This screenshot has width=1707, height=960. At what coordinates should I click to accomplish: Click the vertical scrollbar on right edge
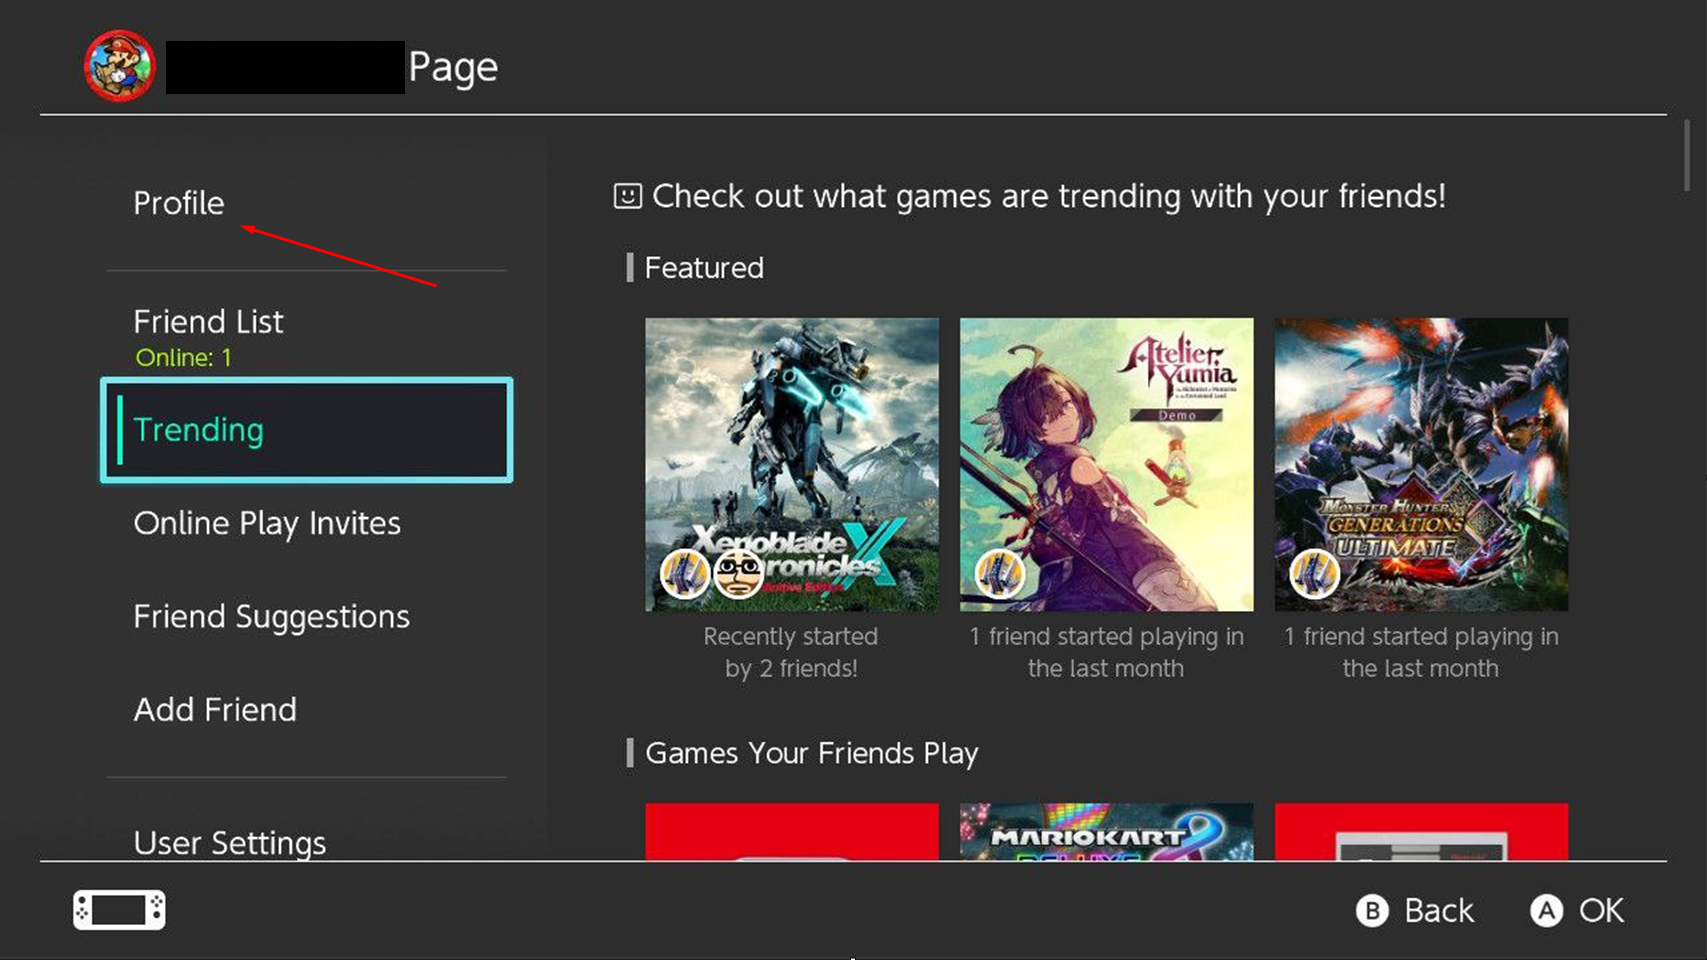click(1686, 156)
